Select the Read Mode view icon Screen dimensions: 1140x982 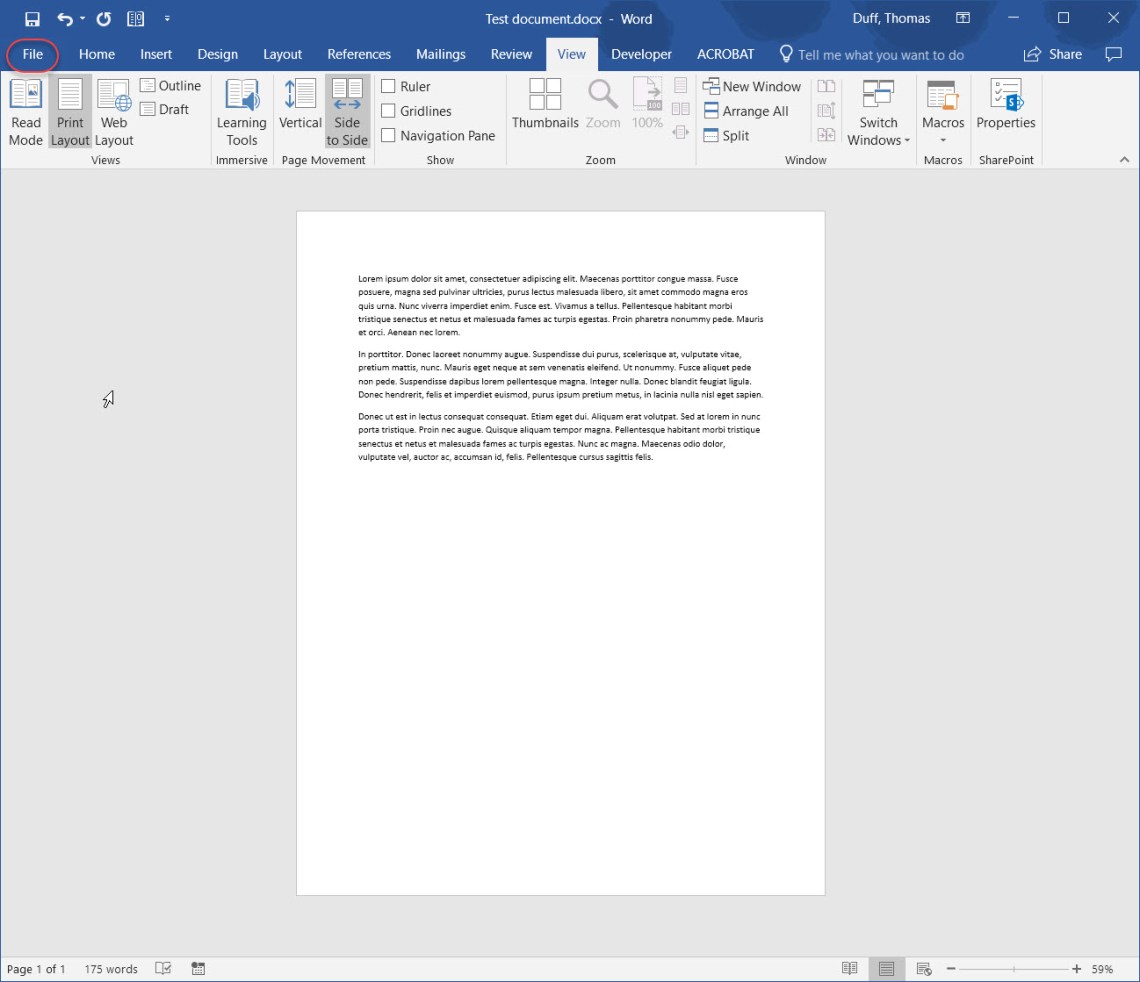[x=25, y=110]
